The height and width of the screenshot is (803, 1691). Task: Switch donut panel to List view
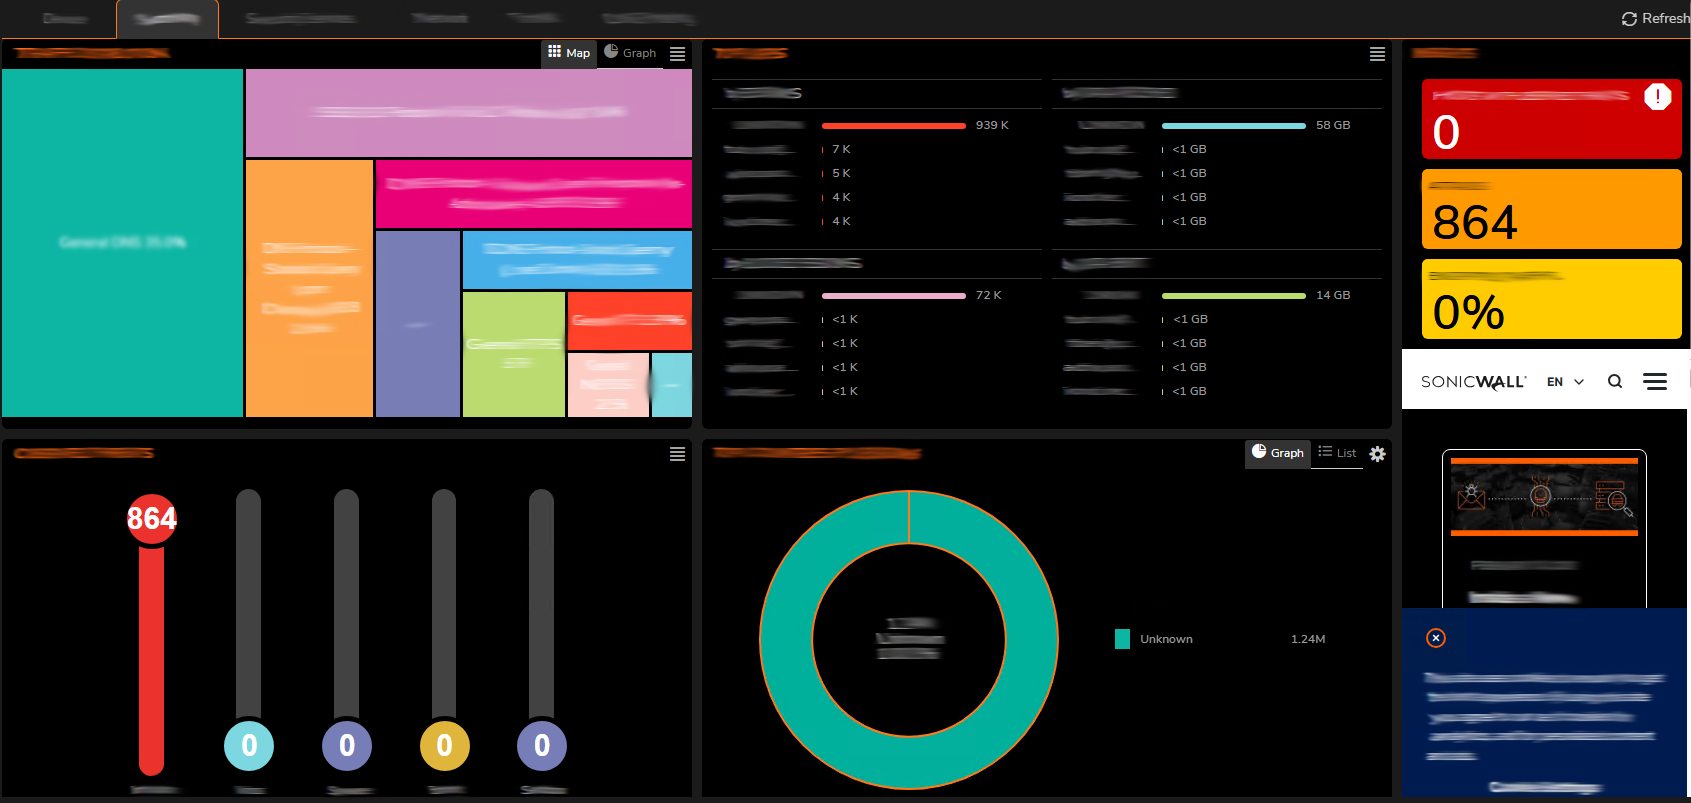coord(1337,453)
